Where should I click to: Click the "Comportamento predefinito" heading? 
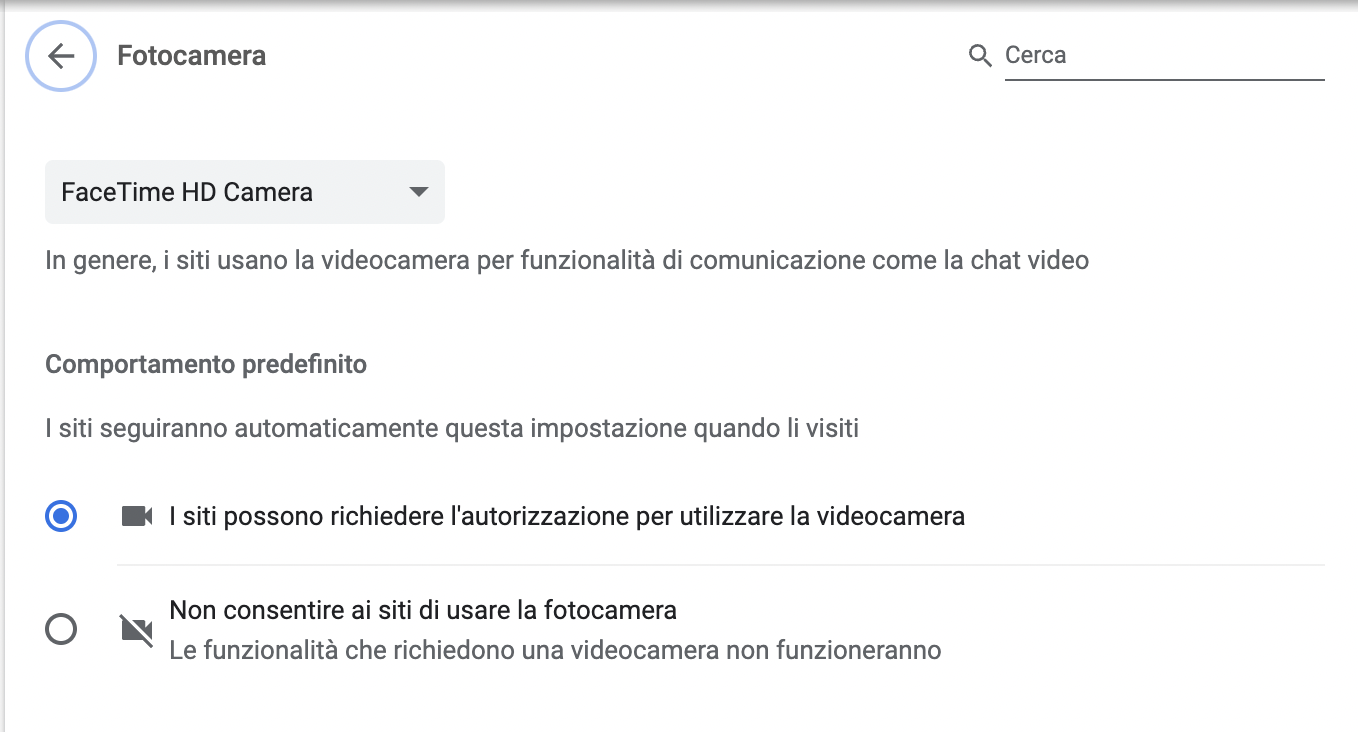click(x=206, y=364)
